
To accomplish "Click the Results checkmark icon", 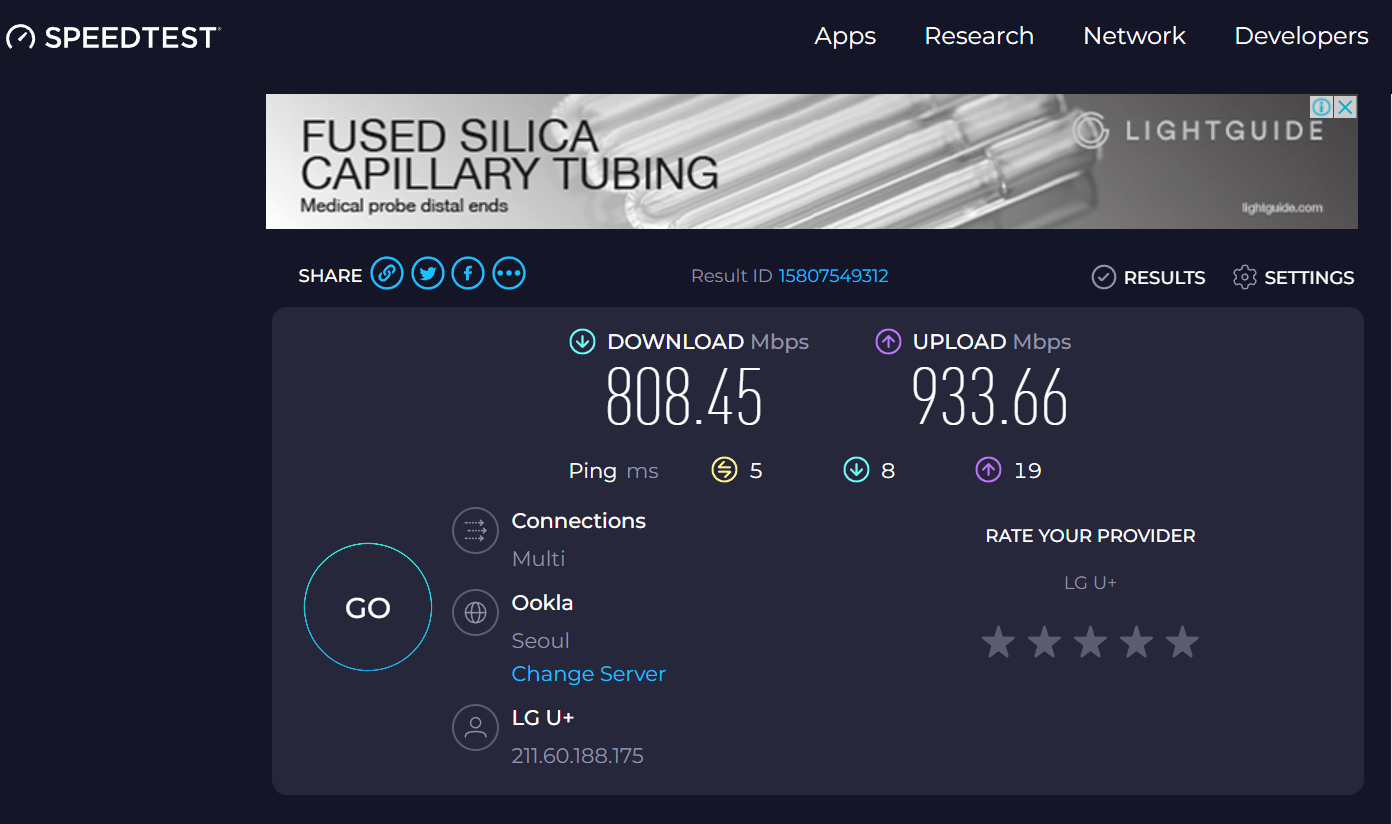I will click(x=1103, y=277).
